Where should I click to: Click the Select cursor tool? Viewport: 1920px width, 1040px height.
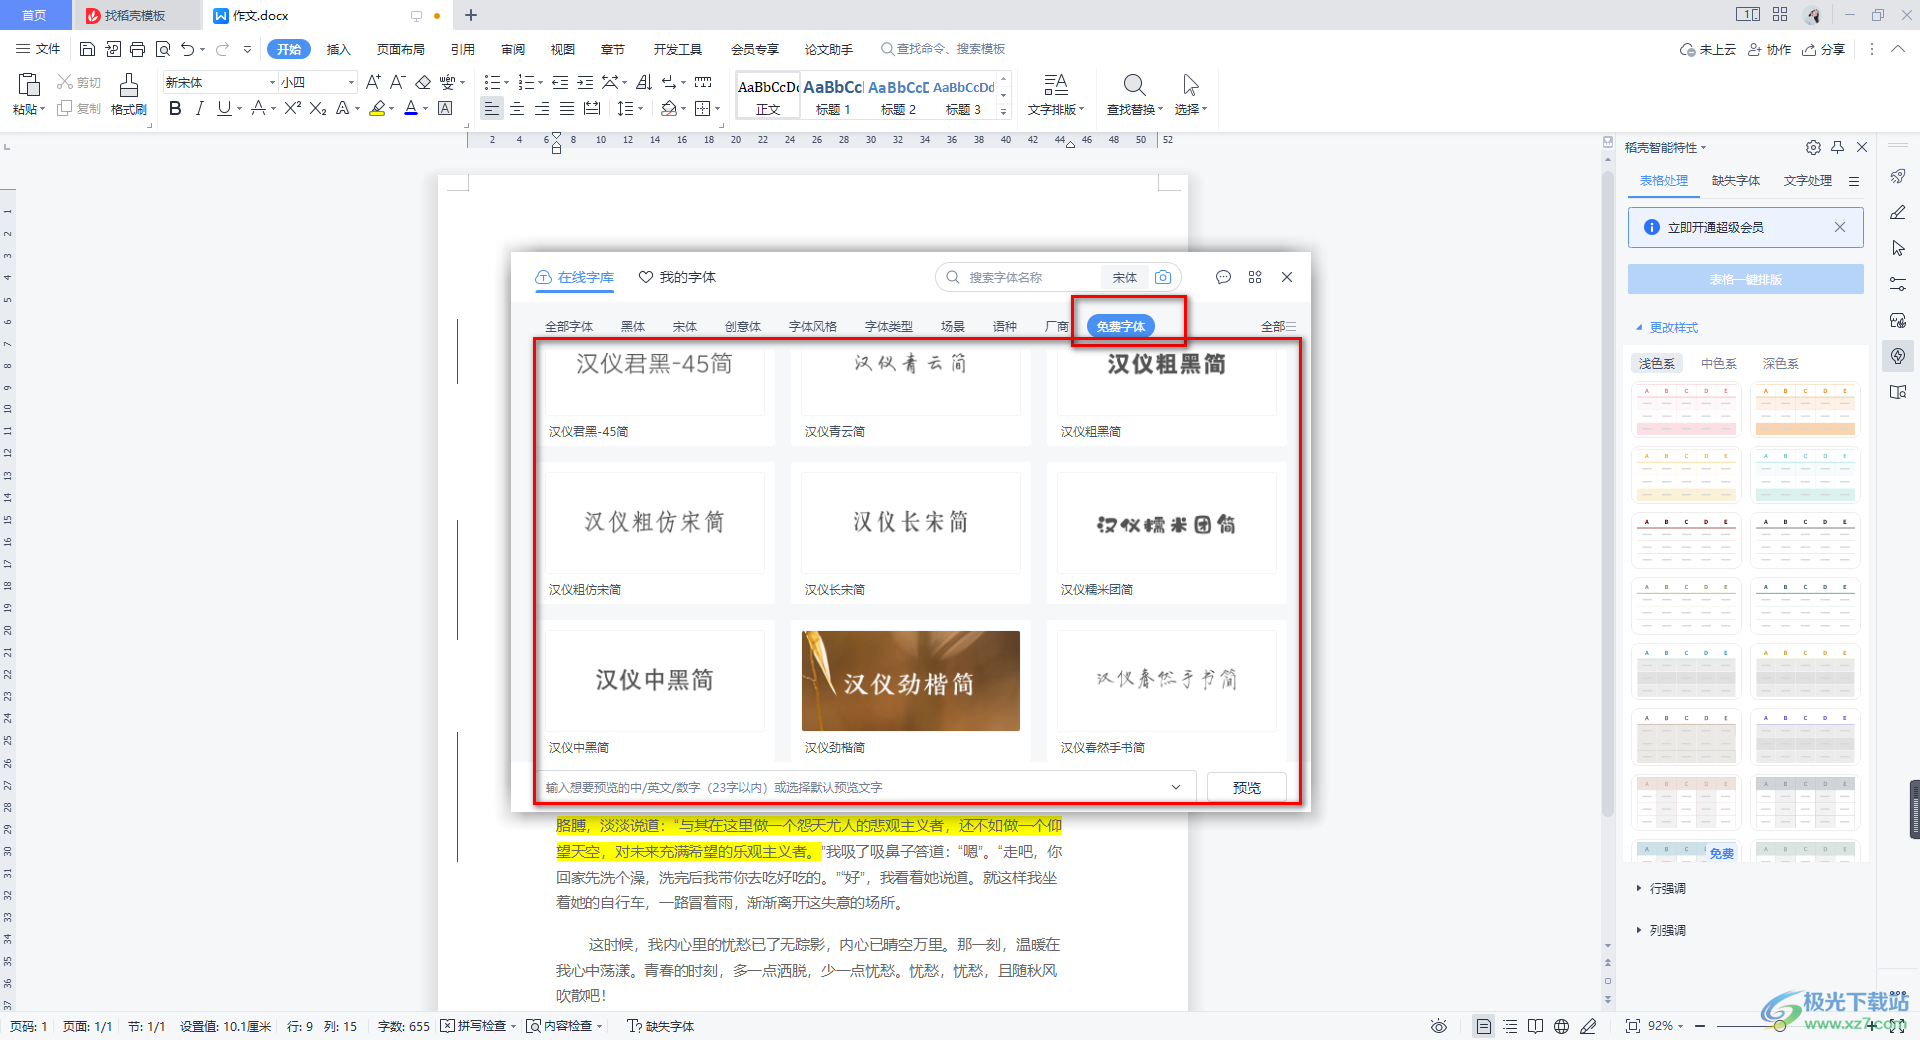coord(1190,94)
